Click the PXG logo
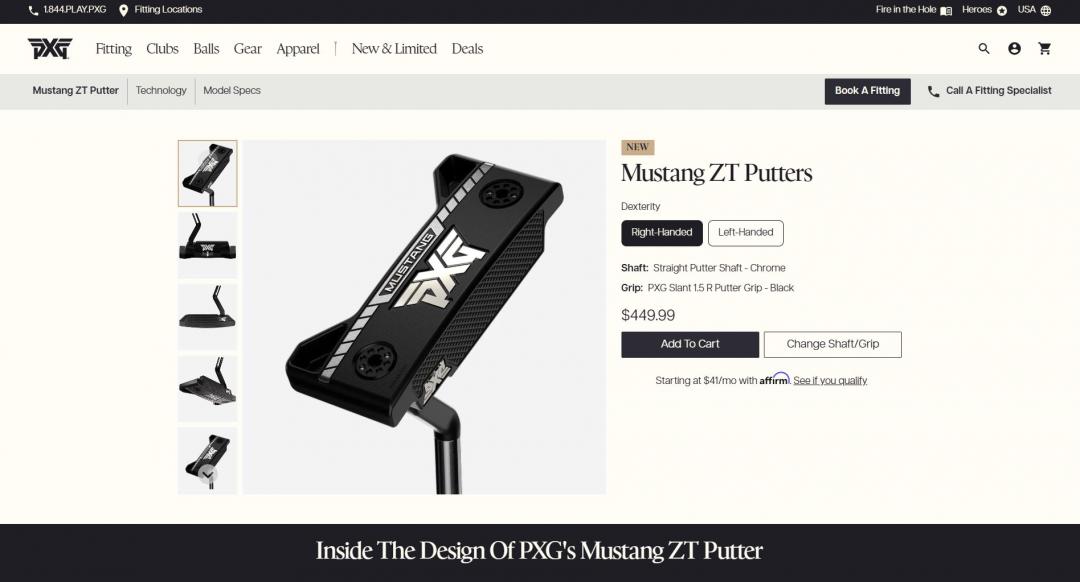1080x582 pixels. pyautogui.click(x=50, y=49)
